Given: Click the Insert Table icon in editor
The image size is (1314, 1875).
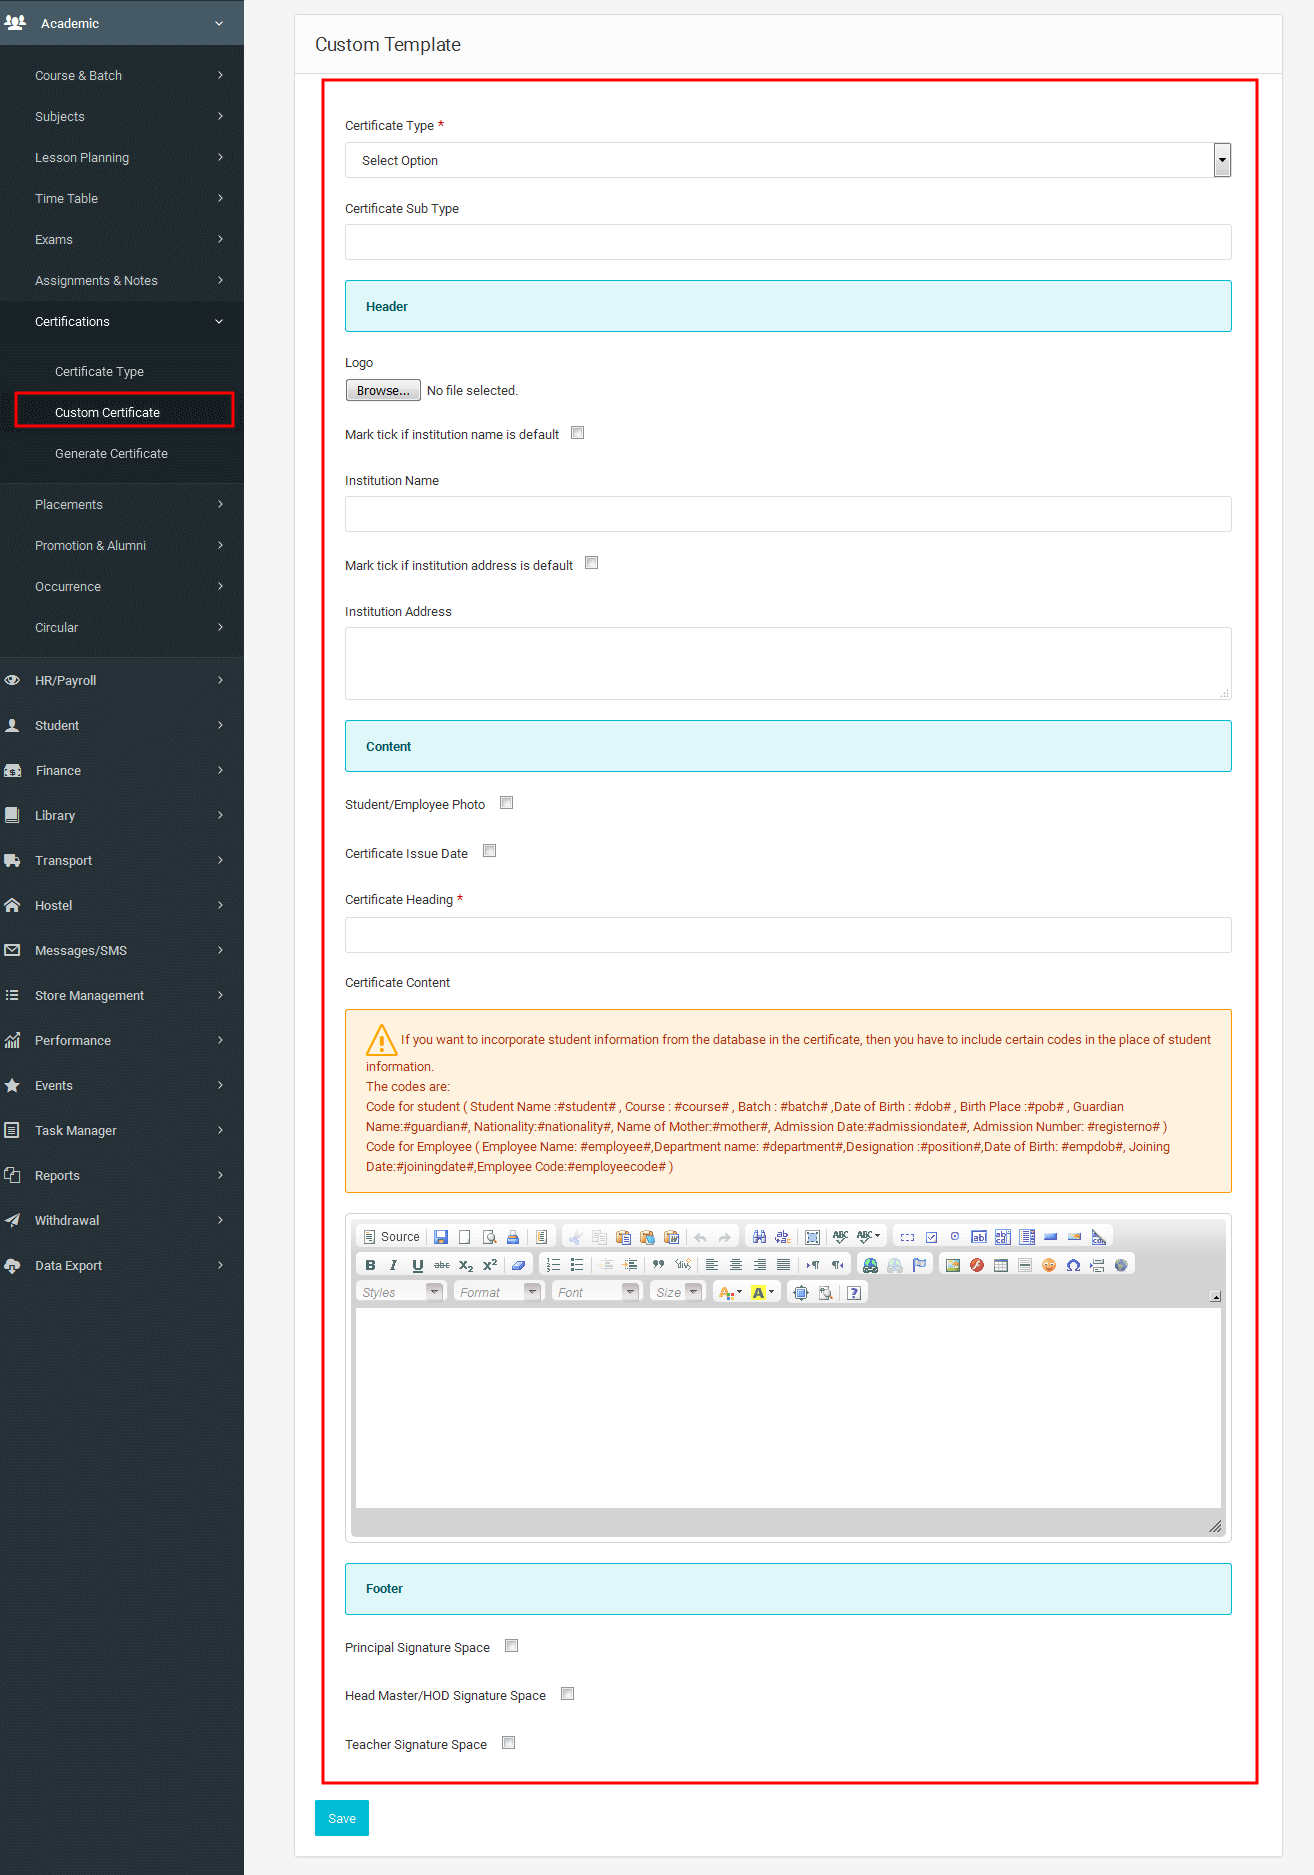Looking at the screenshot, I should pyautogui.click(x=1001, y=1265).
